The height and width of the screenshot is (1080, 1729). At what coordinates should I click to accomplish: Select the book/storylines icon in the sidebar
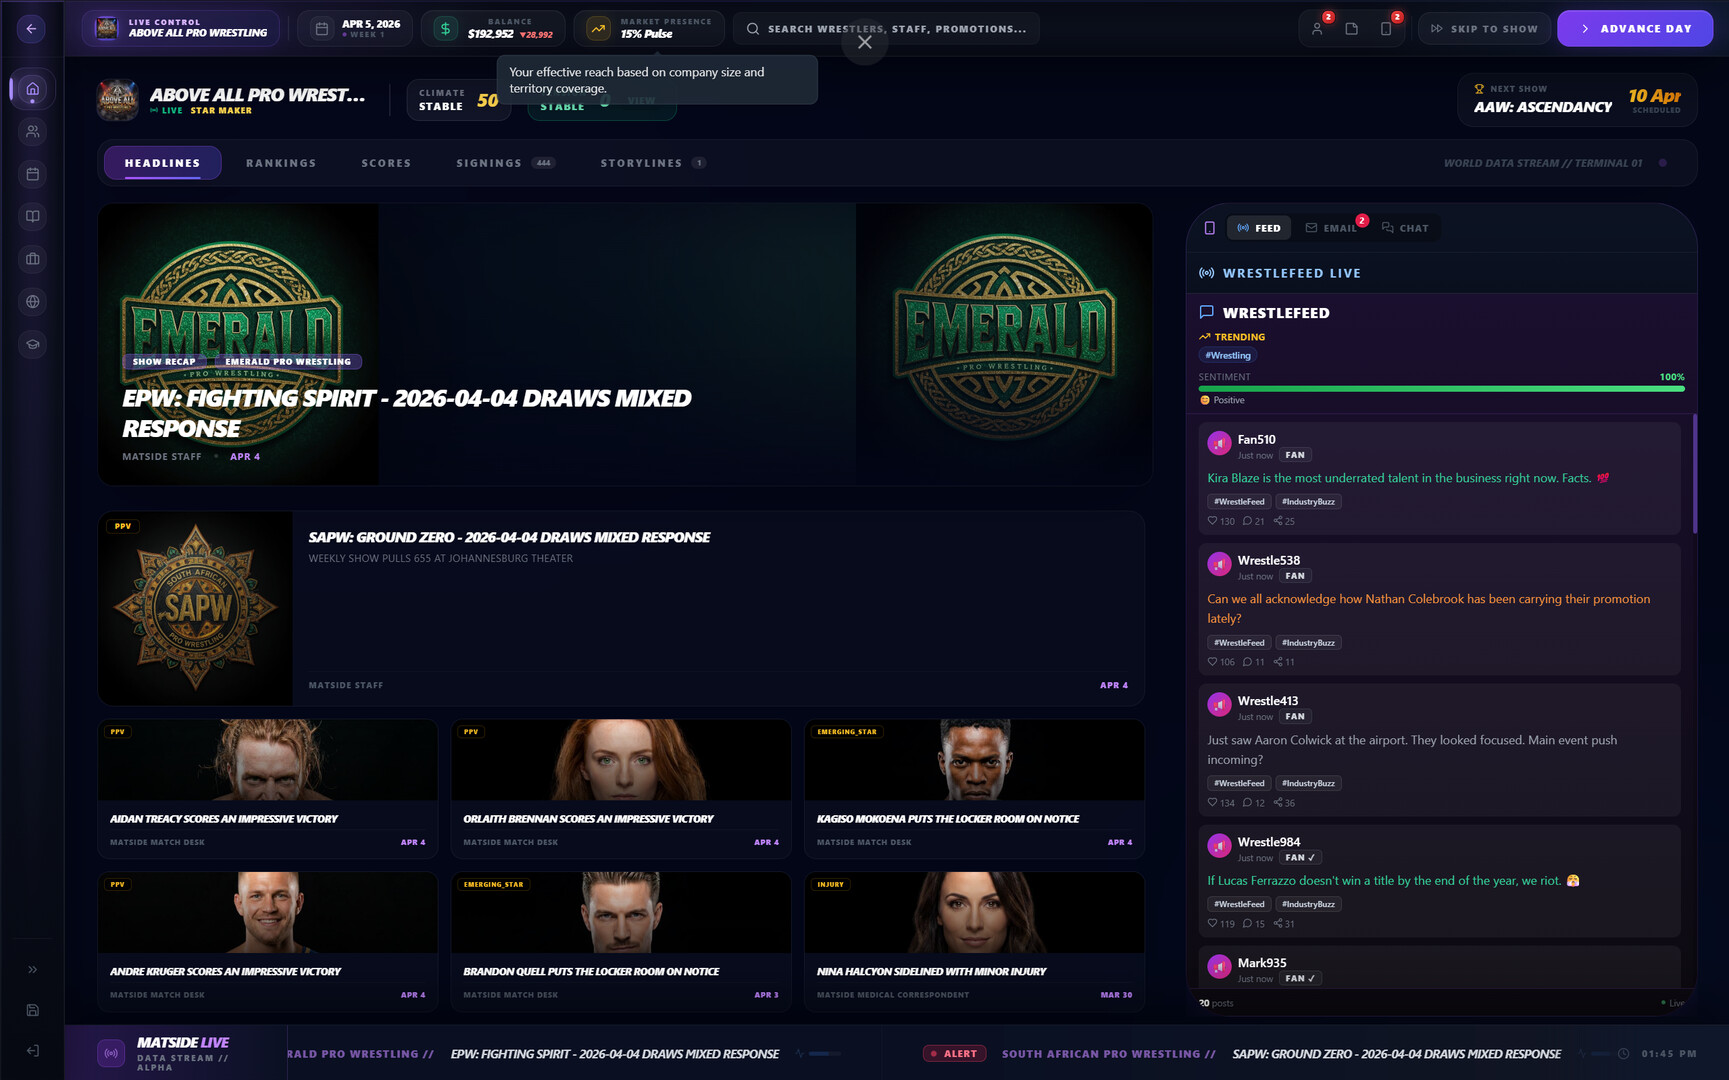pyautogui.click(x=32, y=216)
